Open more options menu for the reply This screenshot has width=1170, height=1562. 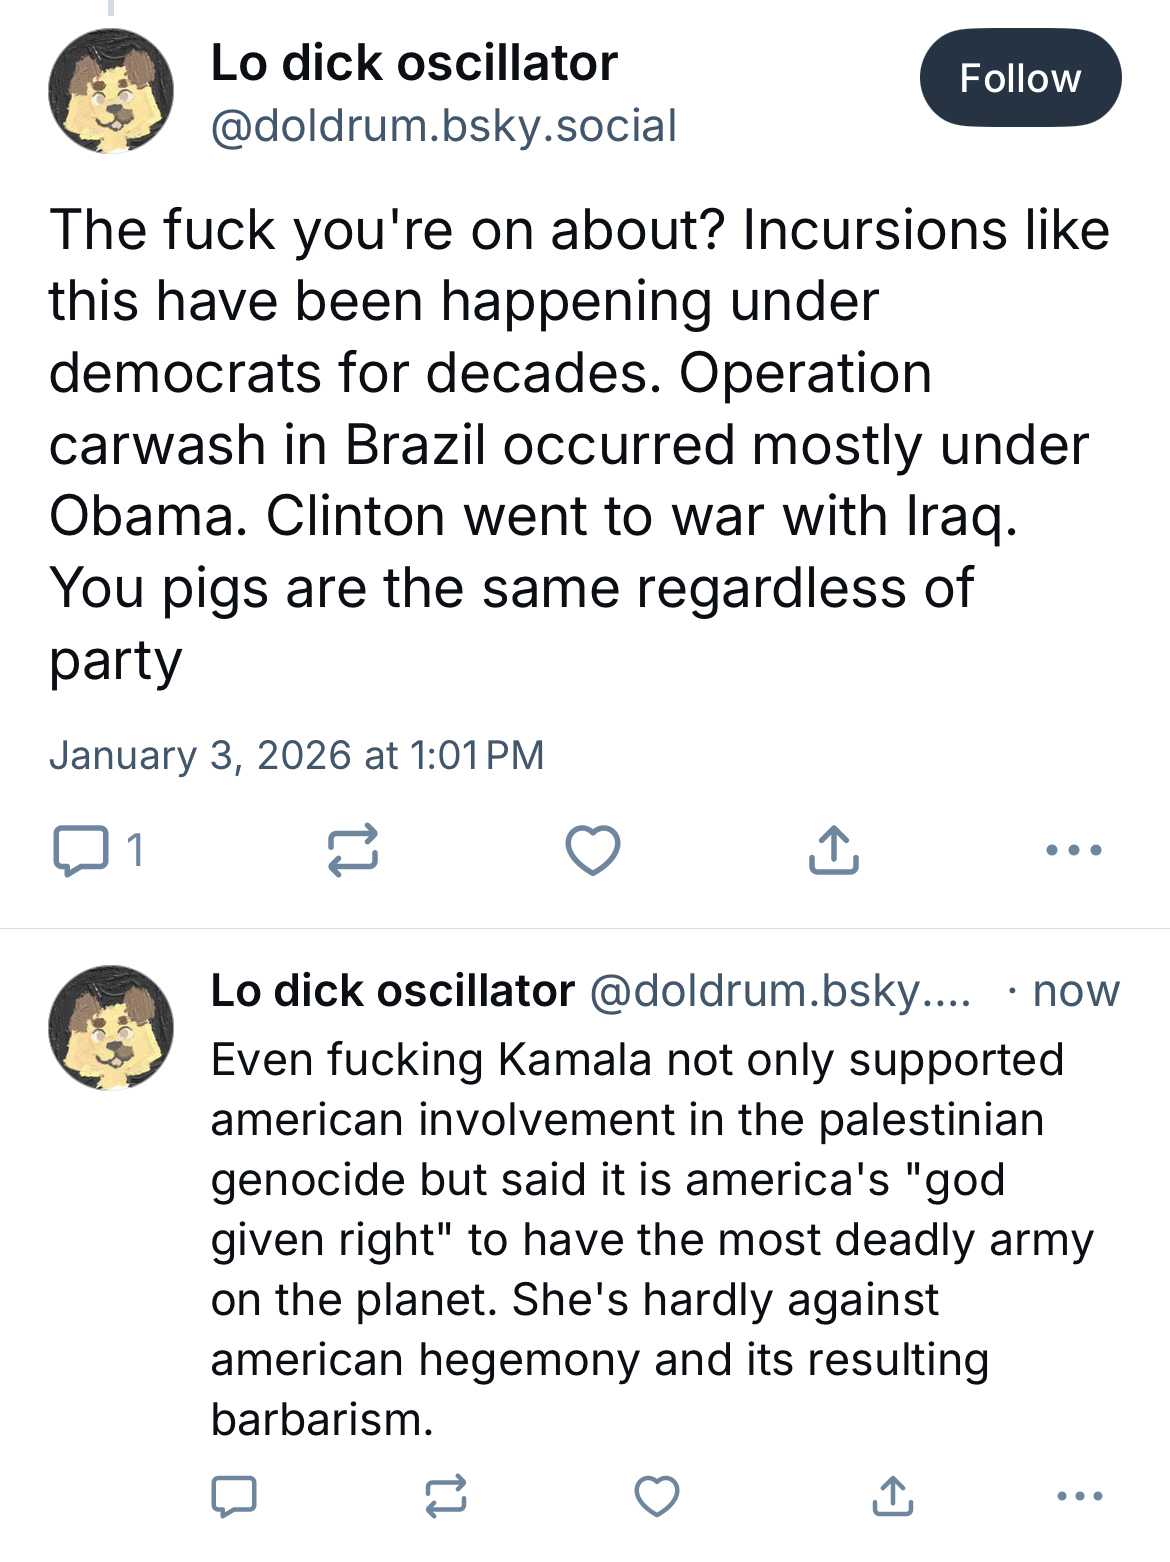point(1079,1496)
